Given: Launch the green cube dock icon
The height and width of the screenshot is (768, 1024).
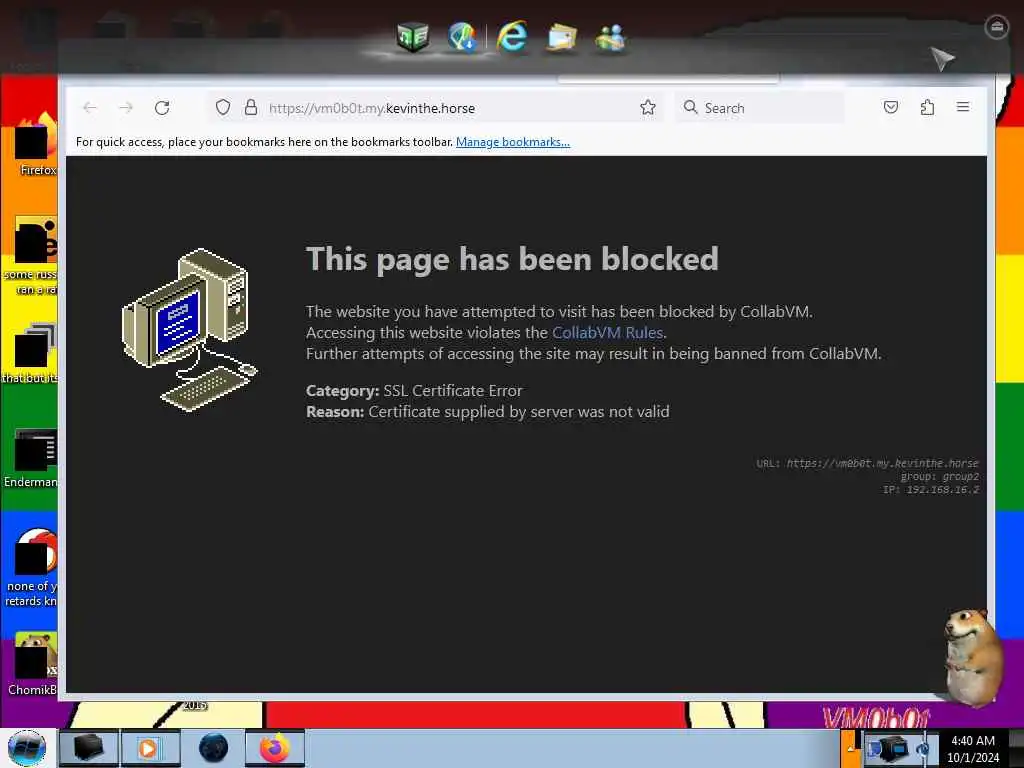Looking at the screenshot, I should tap(413, 37).
